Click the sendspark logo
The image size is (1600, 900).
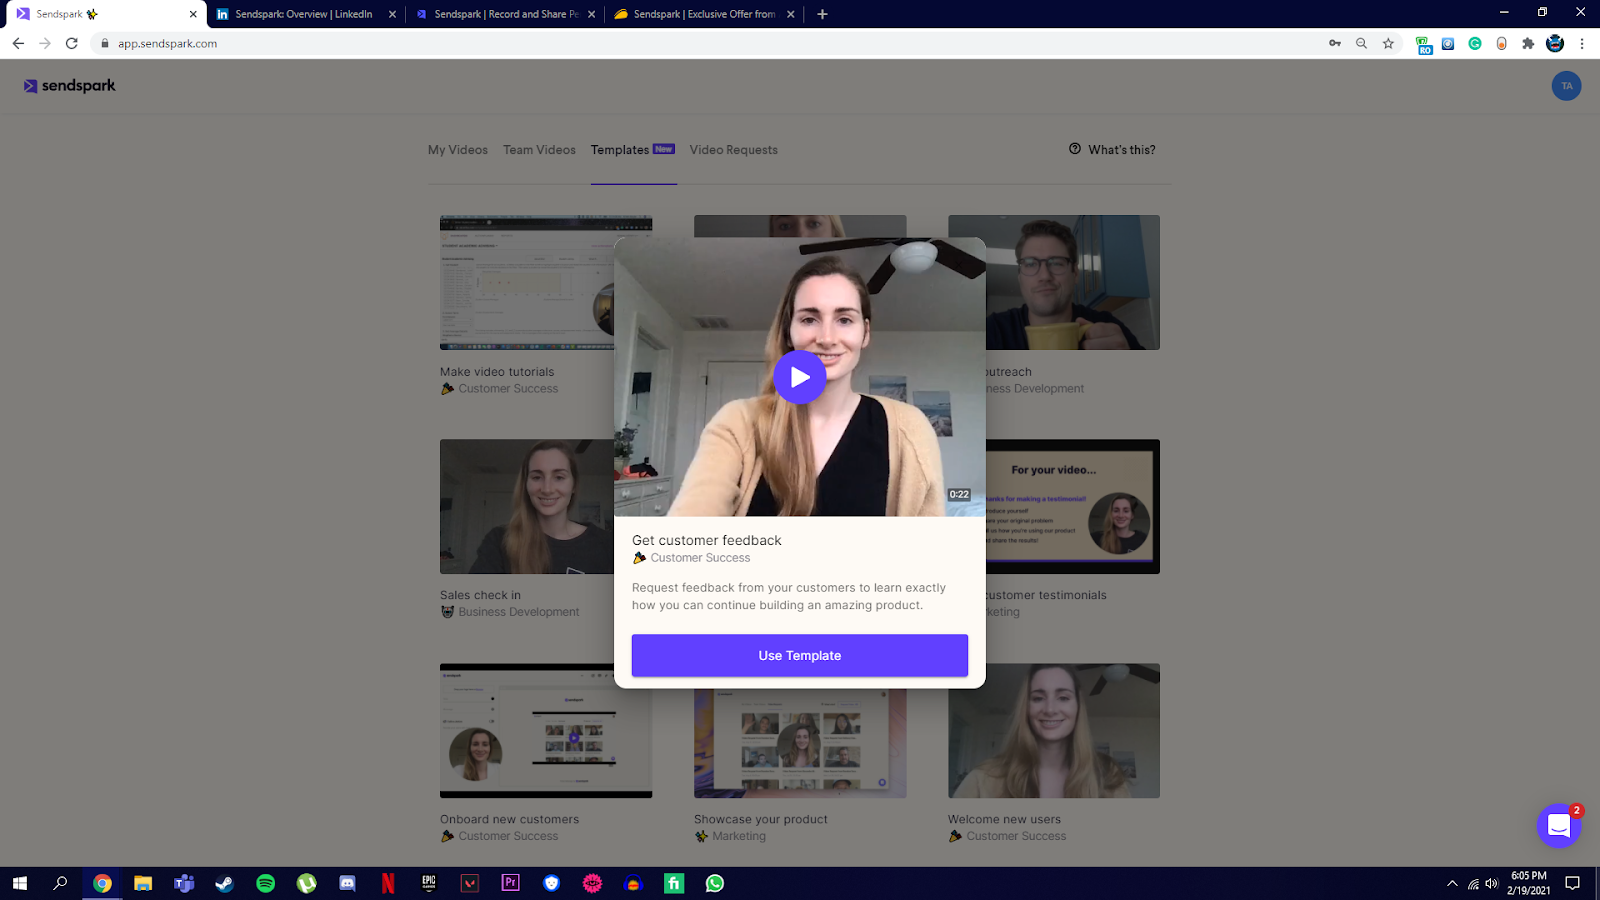pyautogui.click(x=70, y=86)
